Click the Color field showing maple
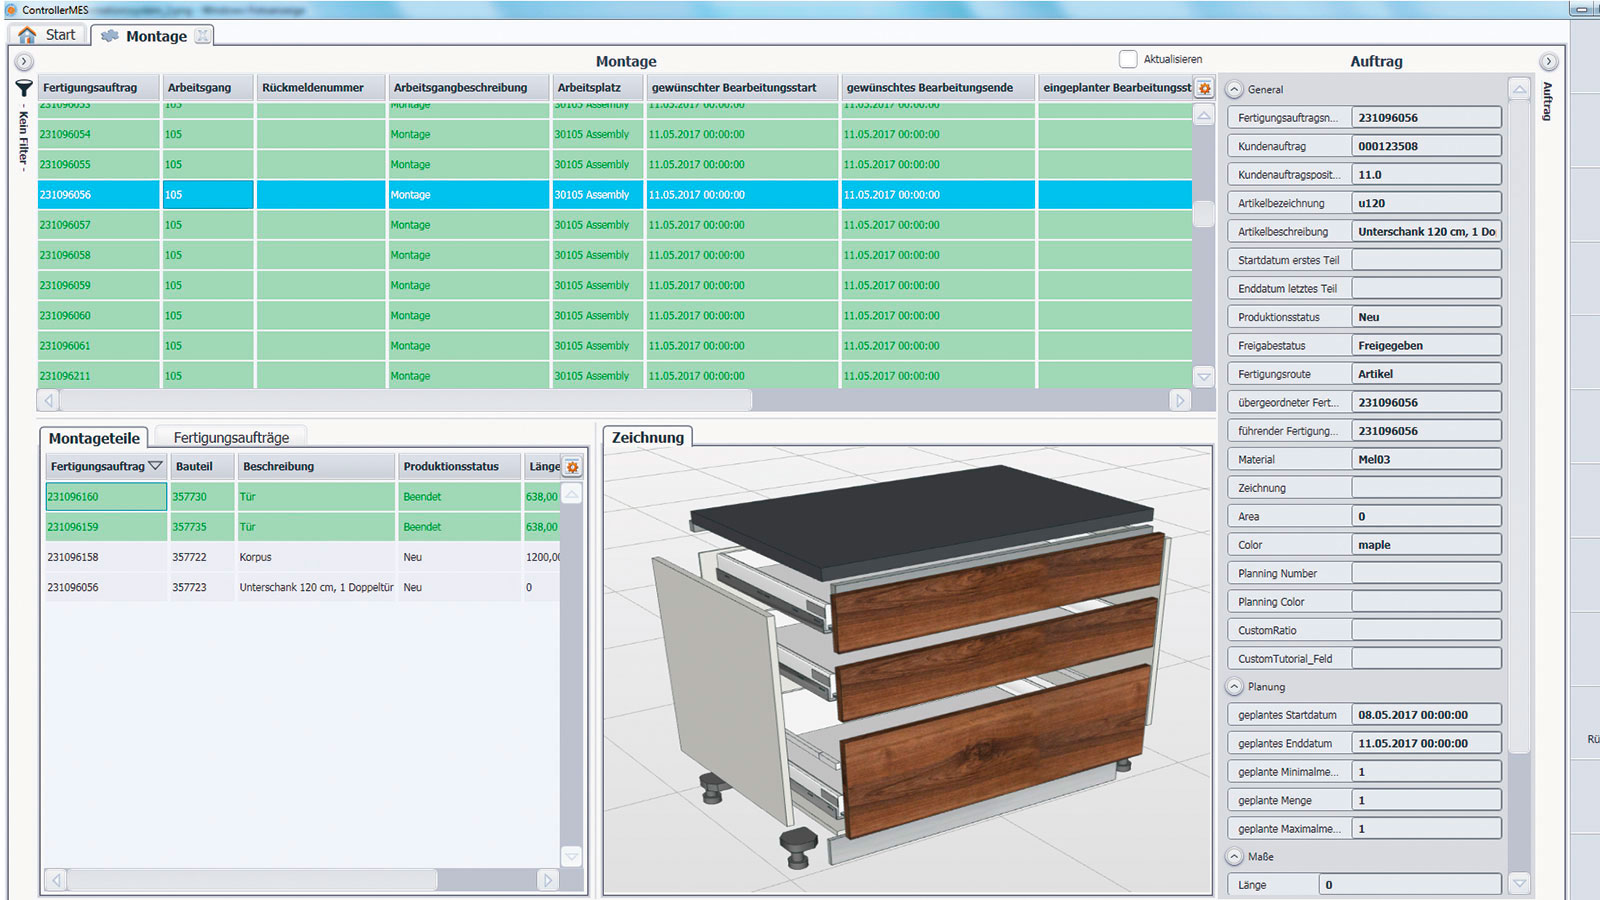The image size is (1600, 900). coord(1425,545)
